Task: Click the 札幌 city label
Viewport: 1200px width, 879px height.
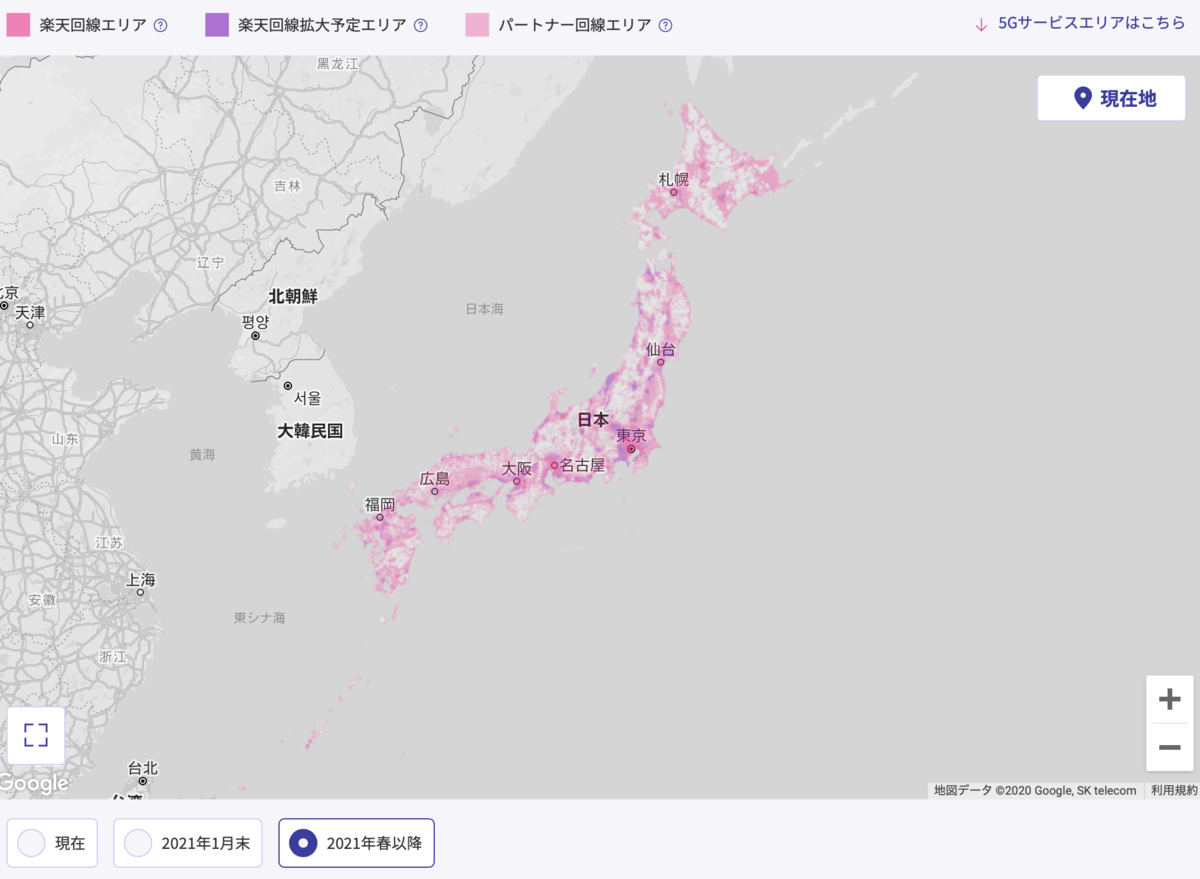Action: coord(673,180)
